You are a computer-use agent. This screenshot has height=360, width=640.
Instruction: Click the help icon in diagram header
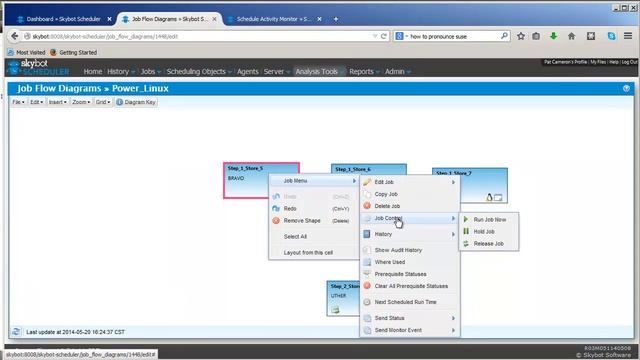tap(626, 89)
